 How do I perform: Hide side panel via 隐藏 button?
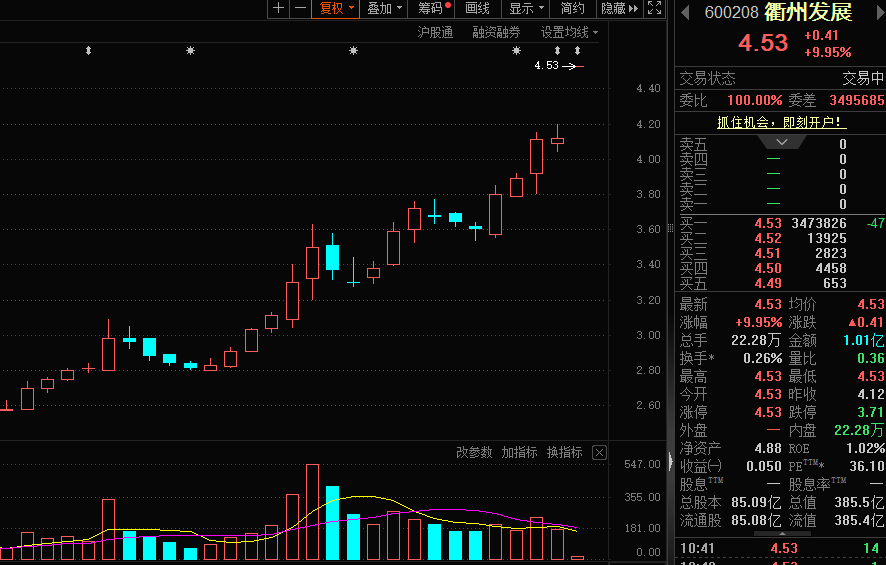point(619,8)
